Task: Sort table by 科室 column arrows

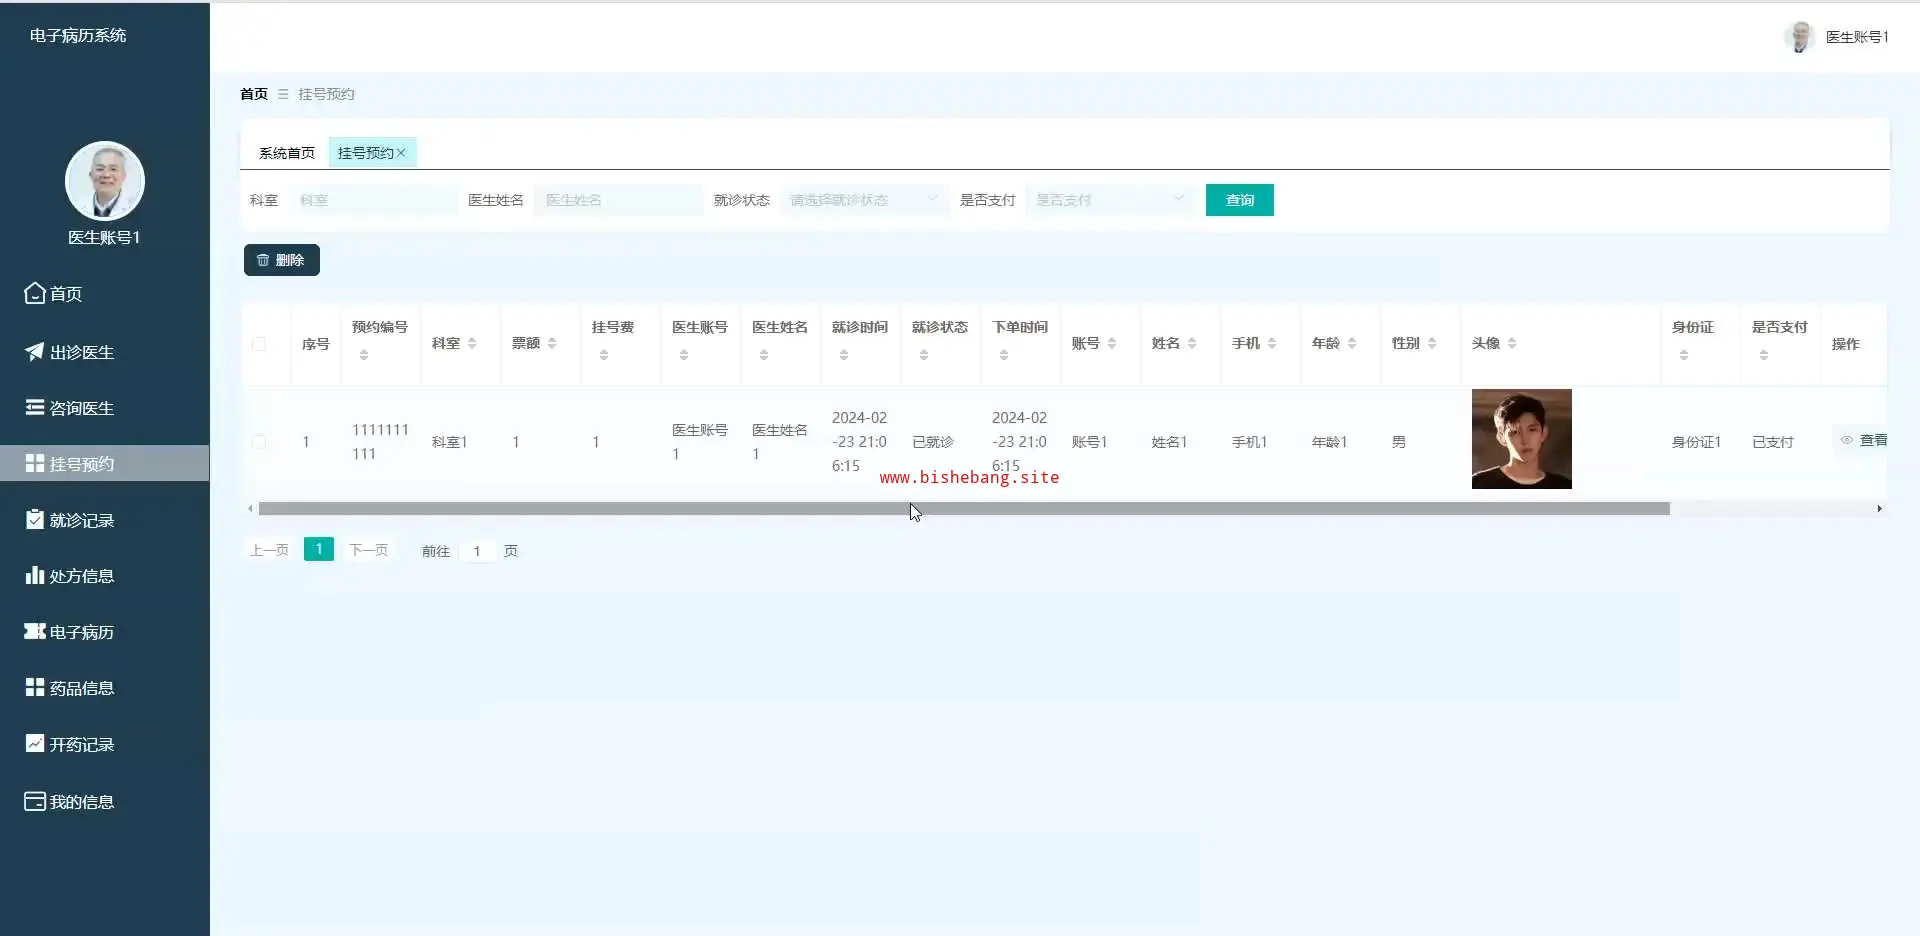Action: coord(472,344)
